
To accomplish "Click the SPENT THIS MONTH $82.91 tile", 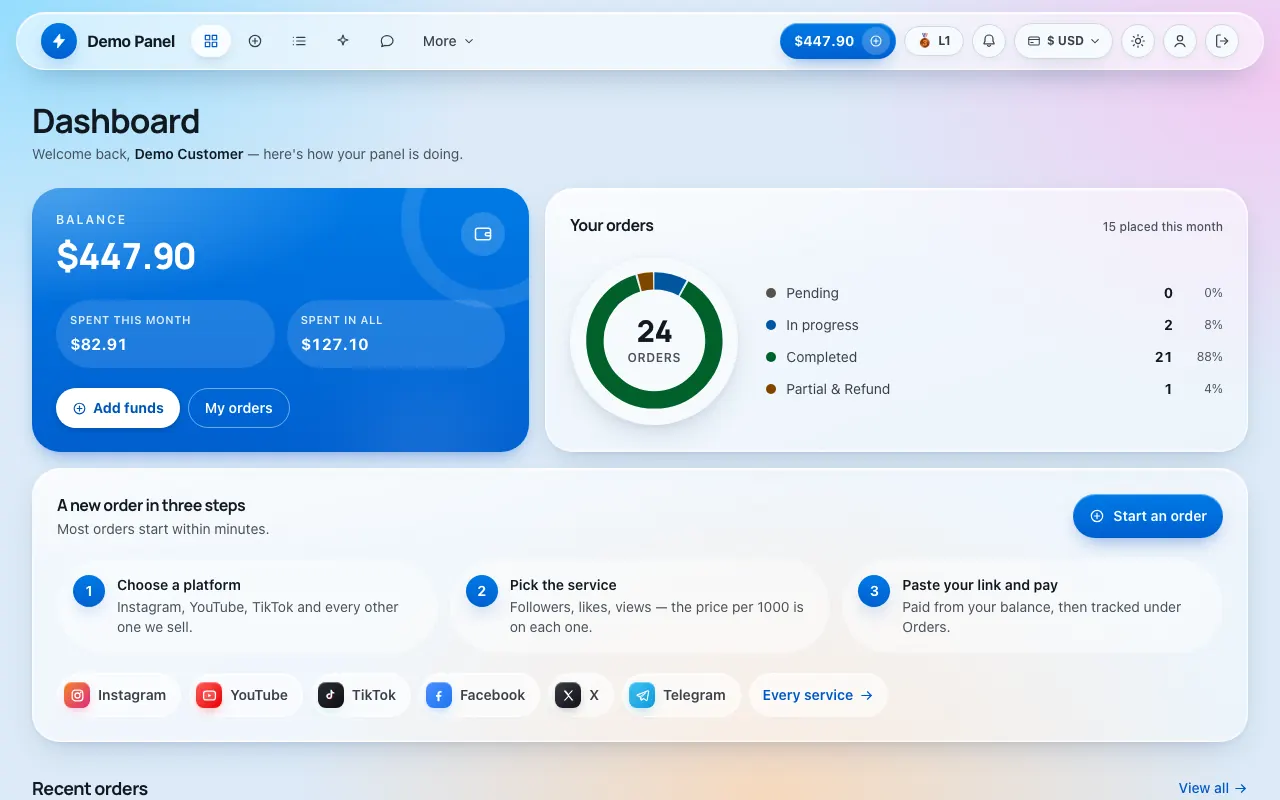I will [x=165, y=334].
